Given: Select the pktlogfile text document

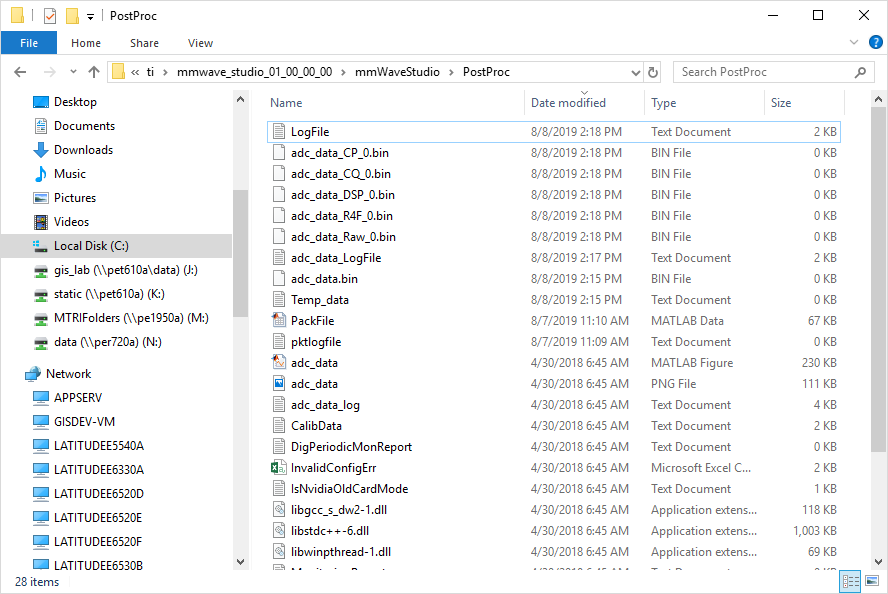Looking at the screenshot, I should (316, 341).
